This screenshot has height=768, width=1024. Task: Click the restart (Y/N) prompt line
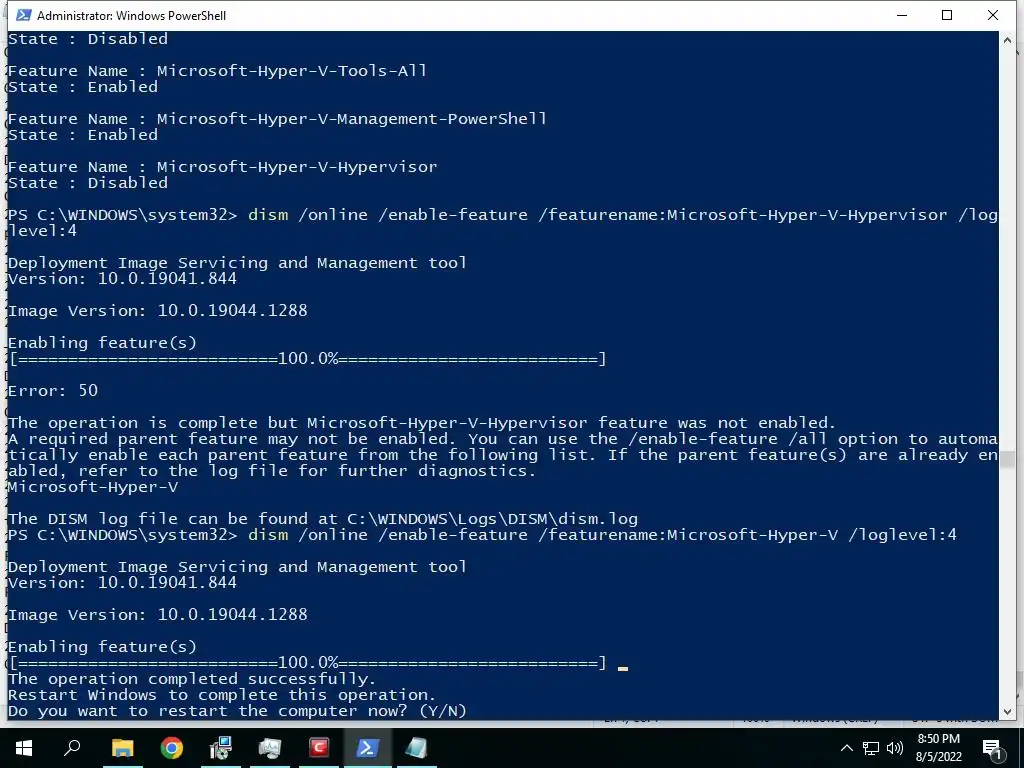click(x=237, y=711)
